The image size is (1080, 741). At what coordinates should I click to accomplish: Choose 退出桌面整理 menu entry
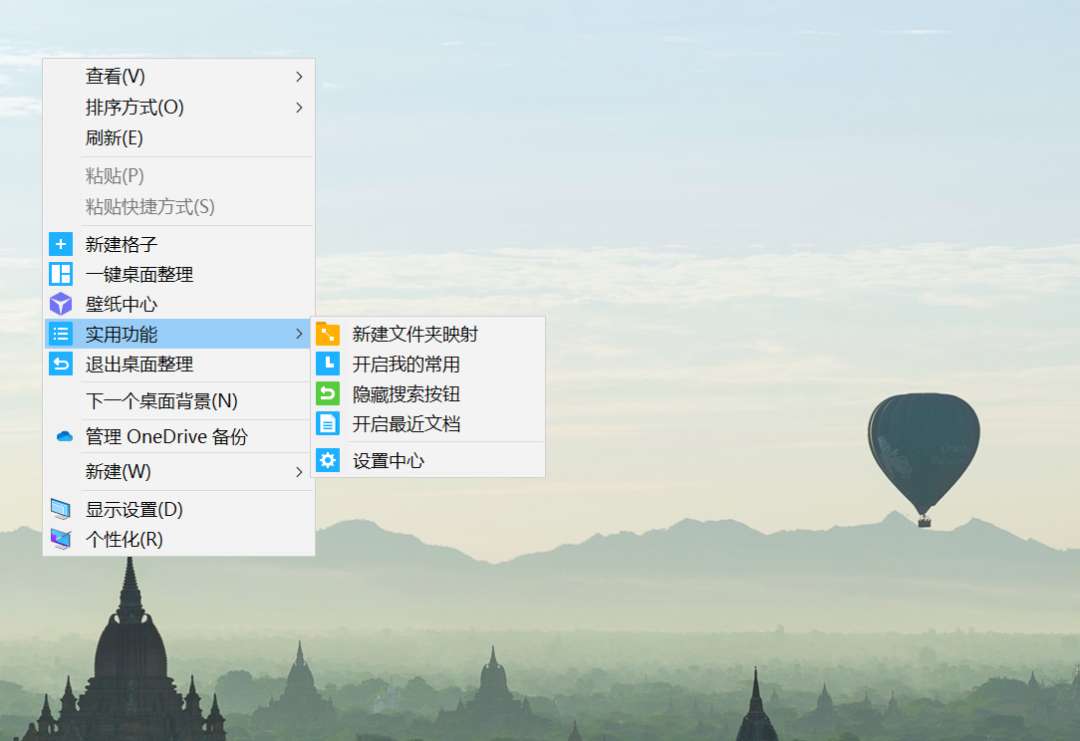[178, 364]
